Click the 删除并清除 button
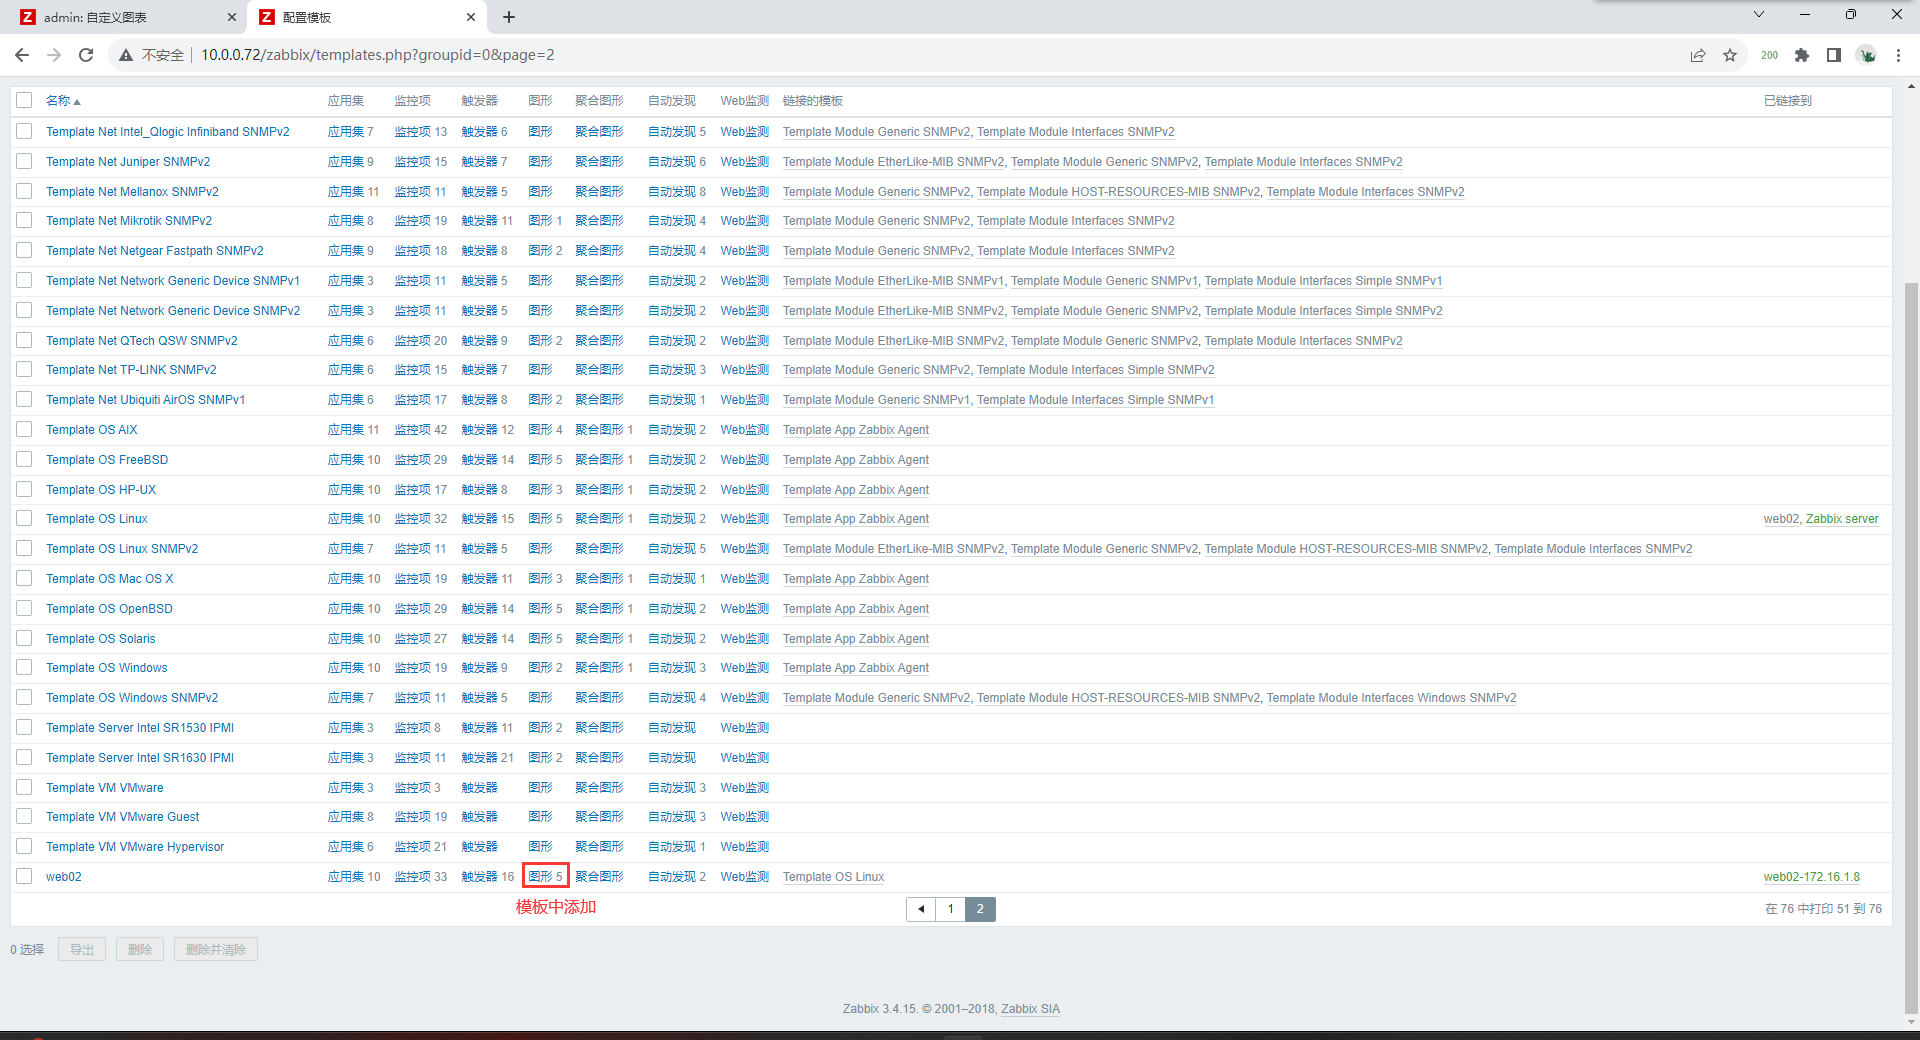This screenshot has width=1920, height=1040. pyautogui.click(x=216, y=950)
